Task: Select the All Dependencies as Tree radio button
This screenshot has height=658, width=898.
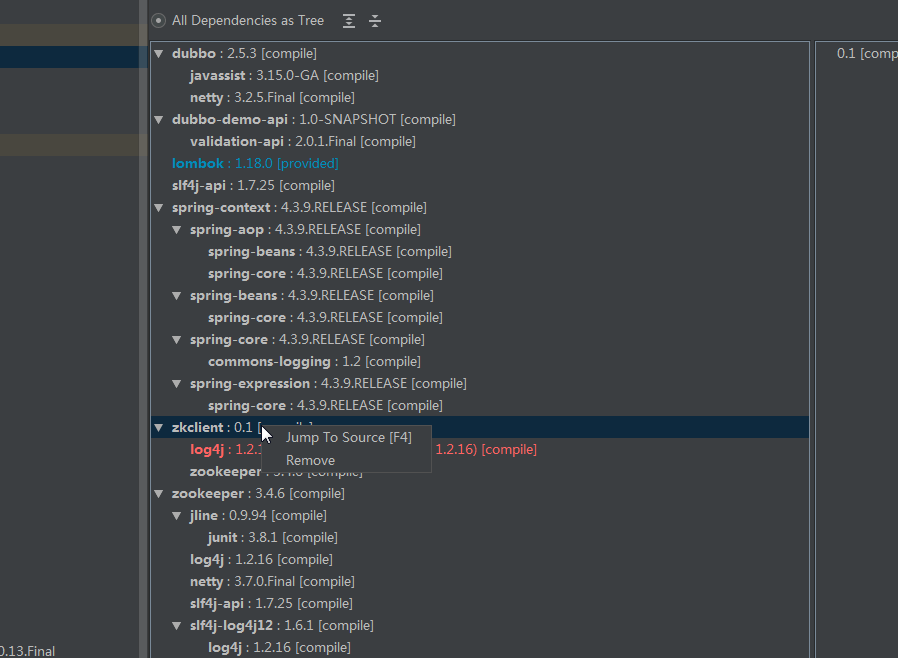Action: [x=159, y=21]
